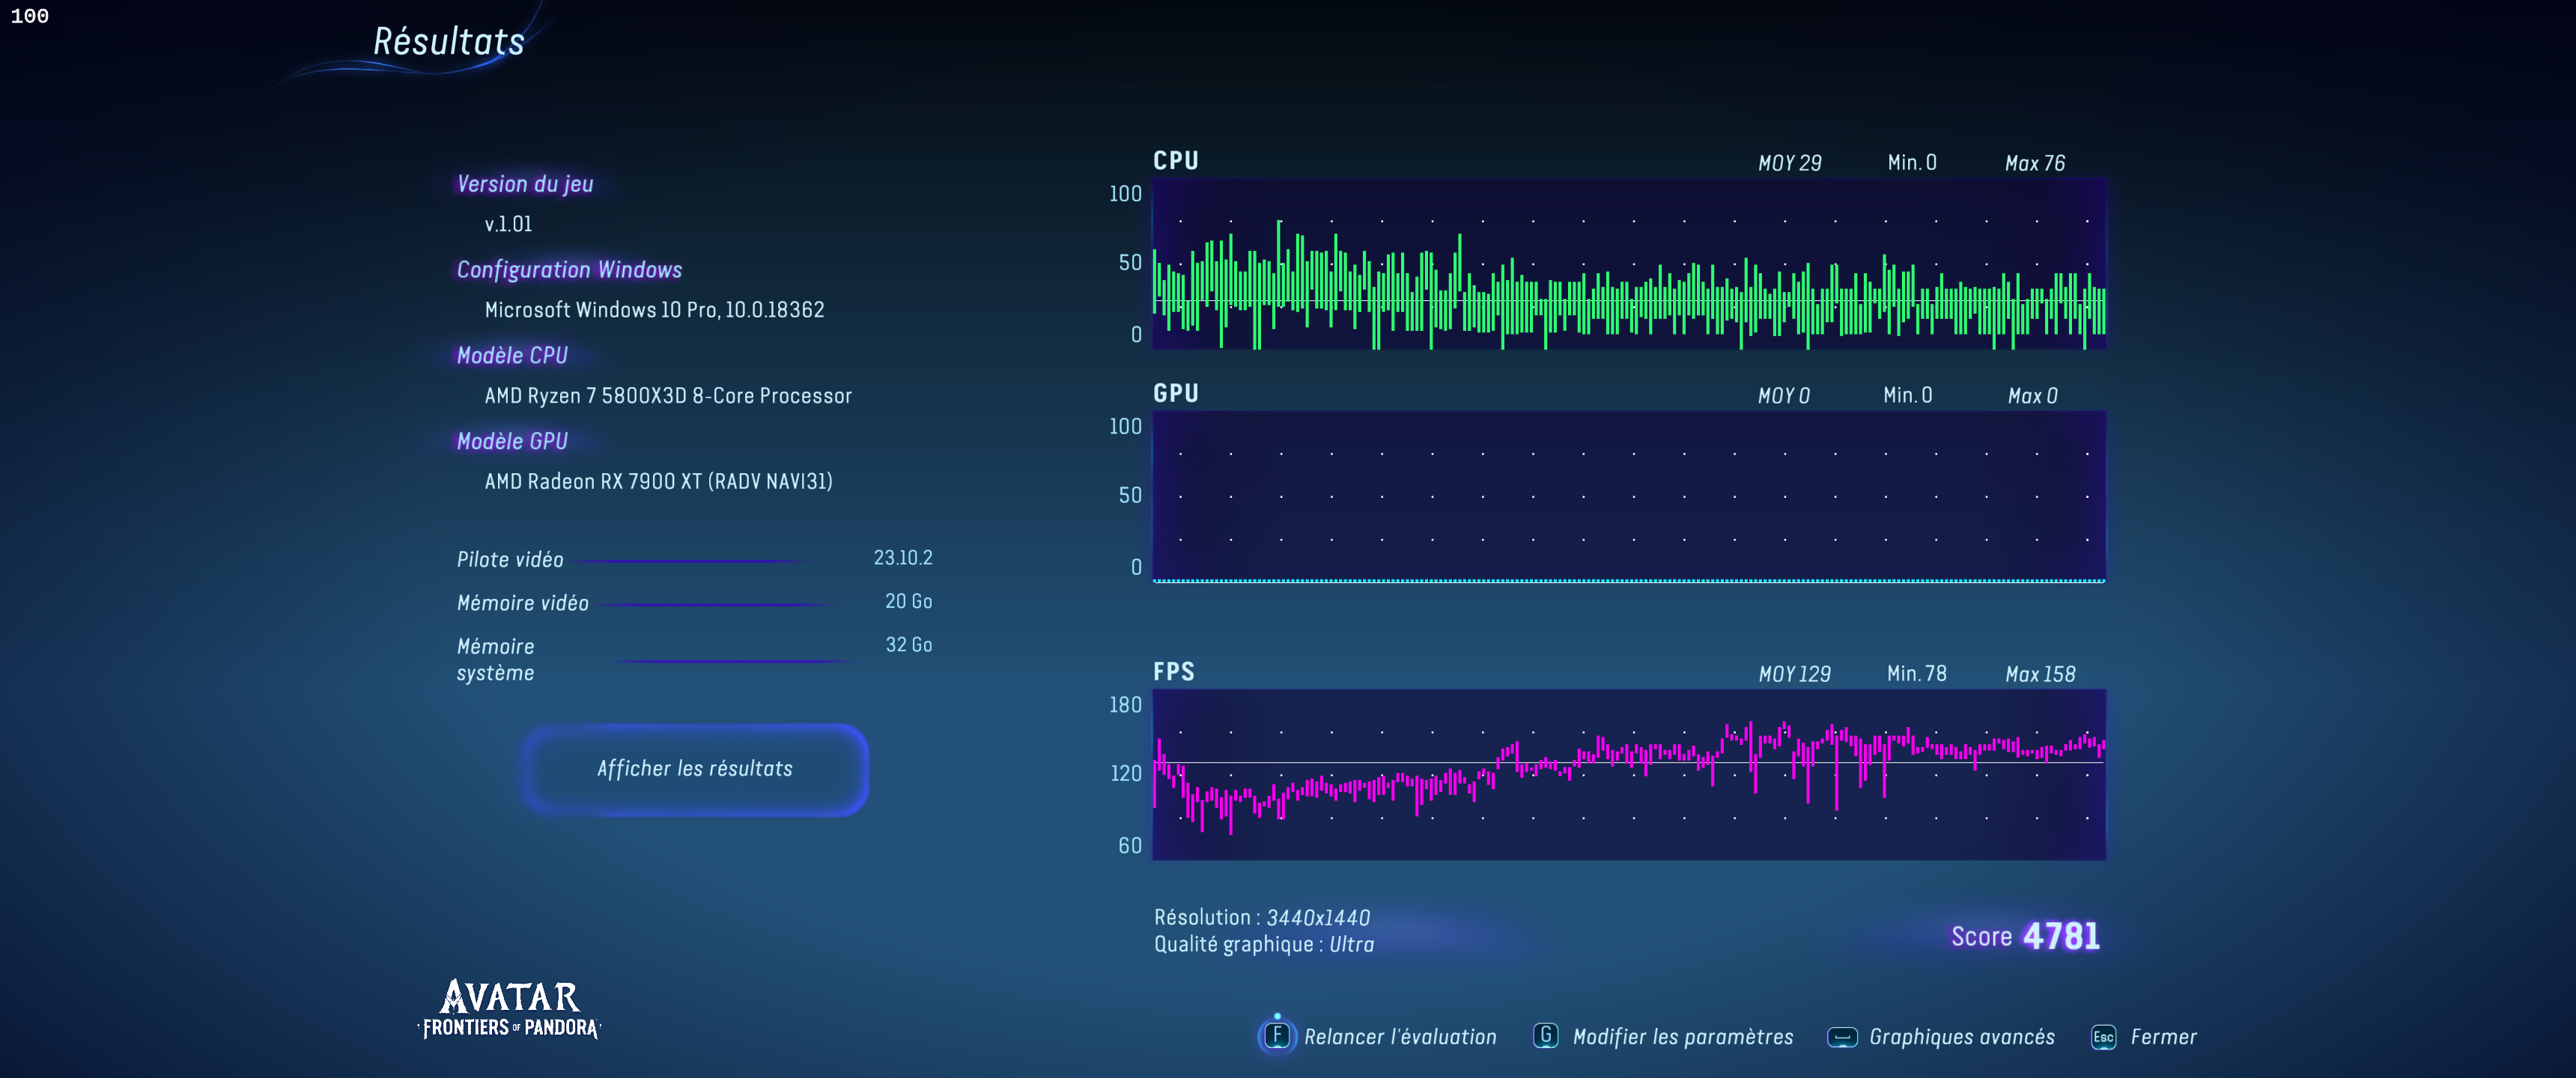Click the empty GPU usage graph
This screenshot has width=2576, height=1078.
click(1628, 496)
